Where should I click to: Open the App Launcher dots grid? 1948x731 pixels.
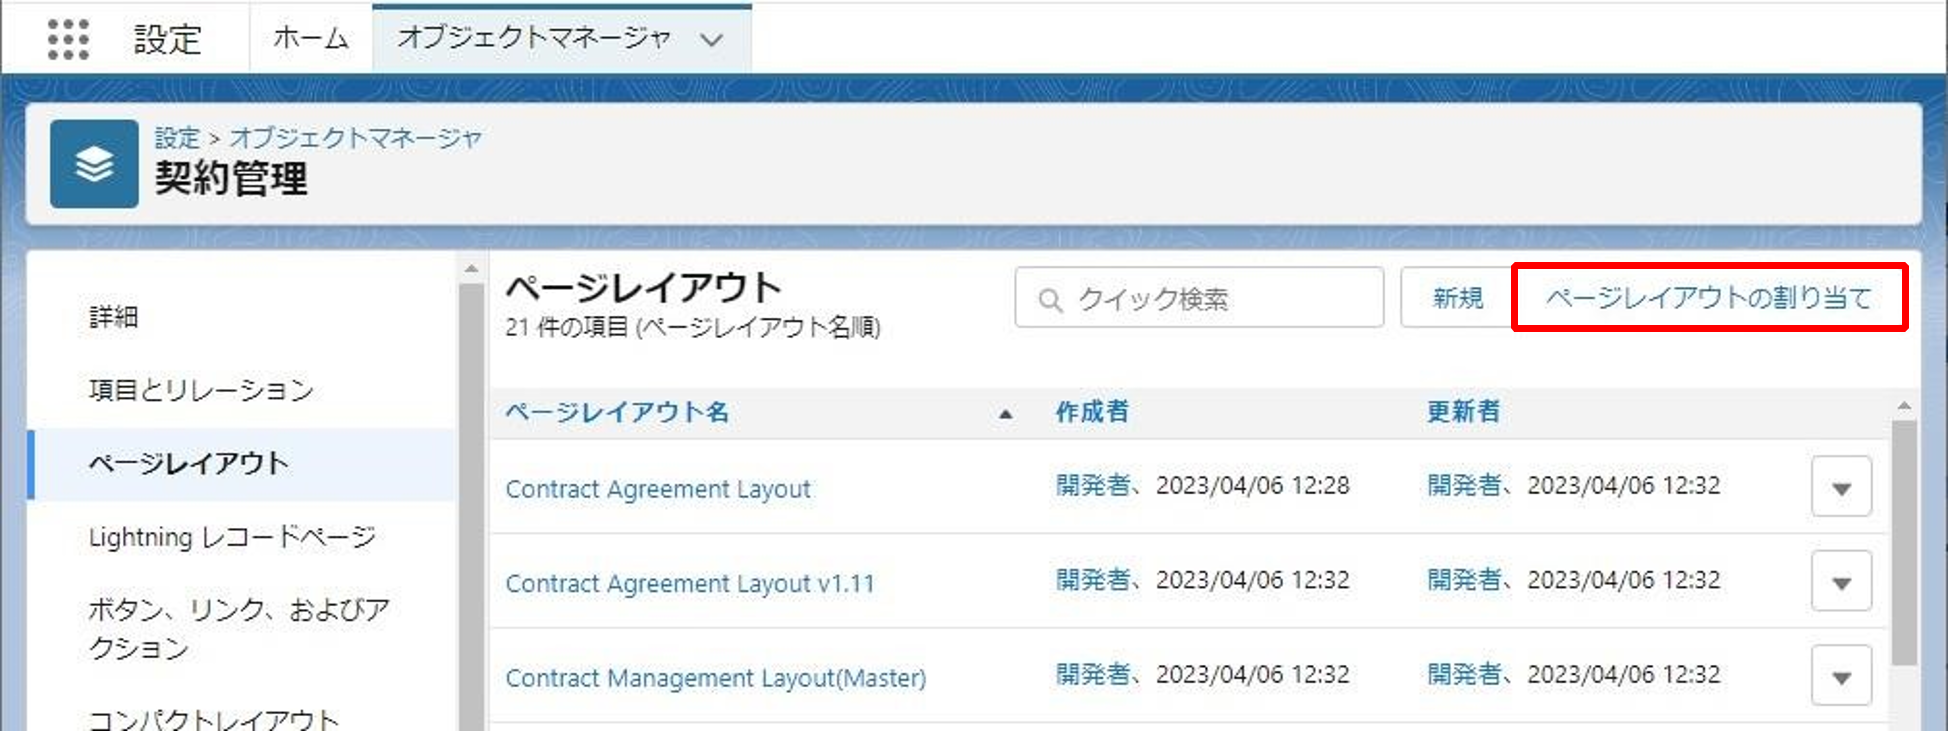point(68,39)
